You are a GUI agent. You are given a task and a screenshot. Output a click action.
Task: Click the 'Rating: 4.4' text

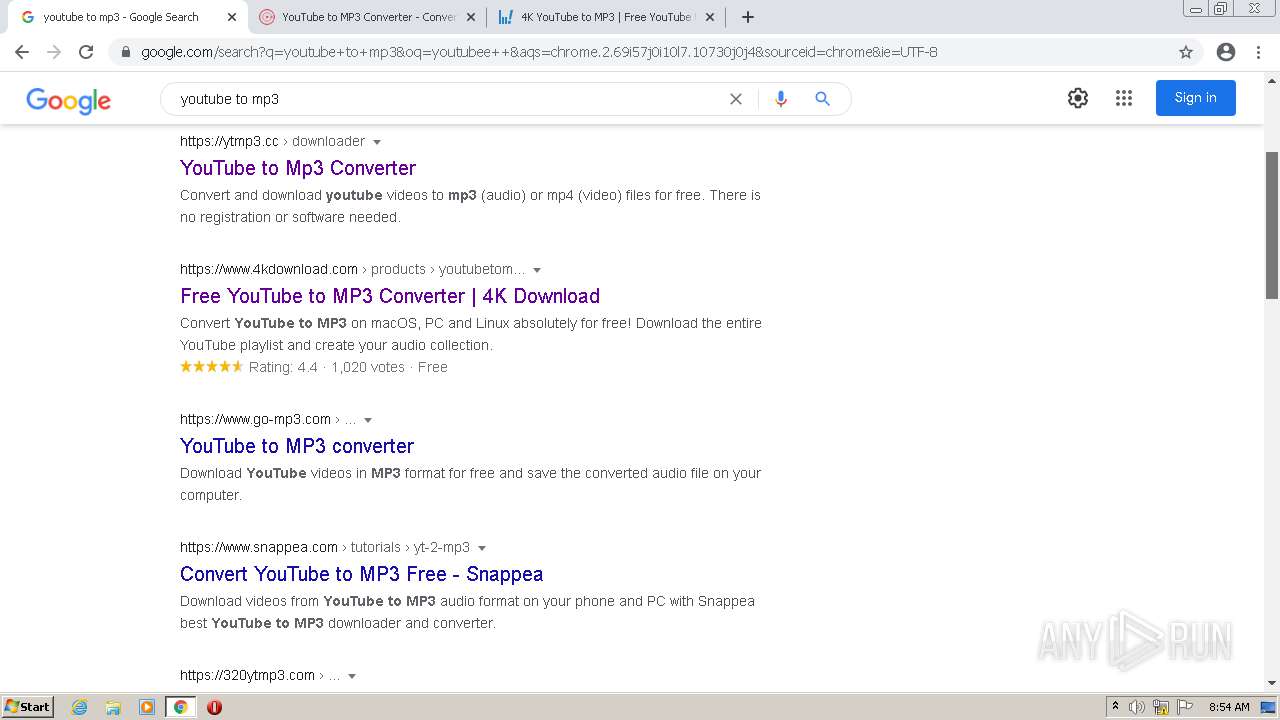[x=283, y=367]
